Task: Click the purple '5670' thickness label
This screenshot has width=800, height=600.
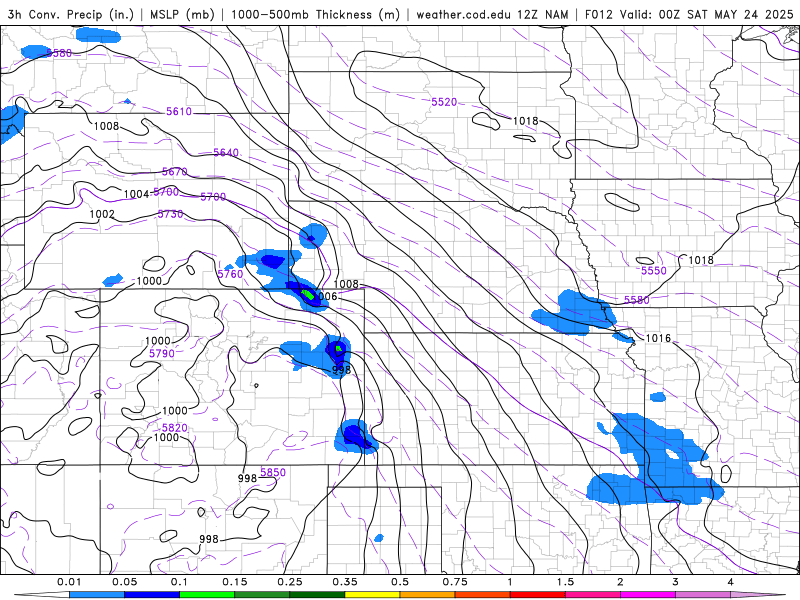Action: pos(174,172)
